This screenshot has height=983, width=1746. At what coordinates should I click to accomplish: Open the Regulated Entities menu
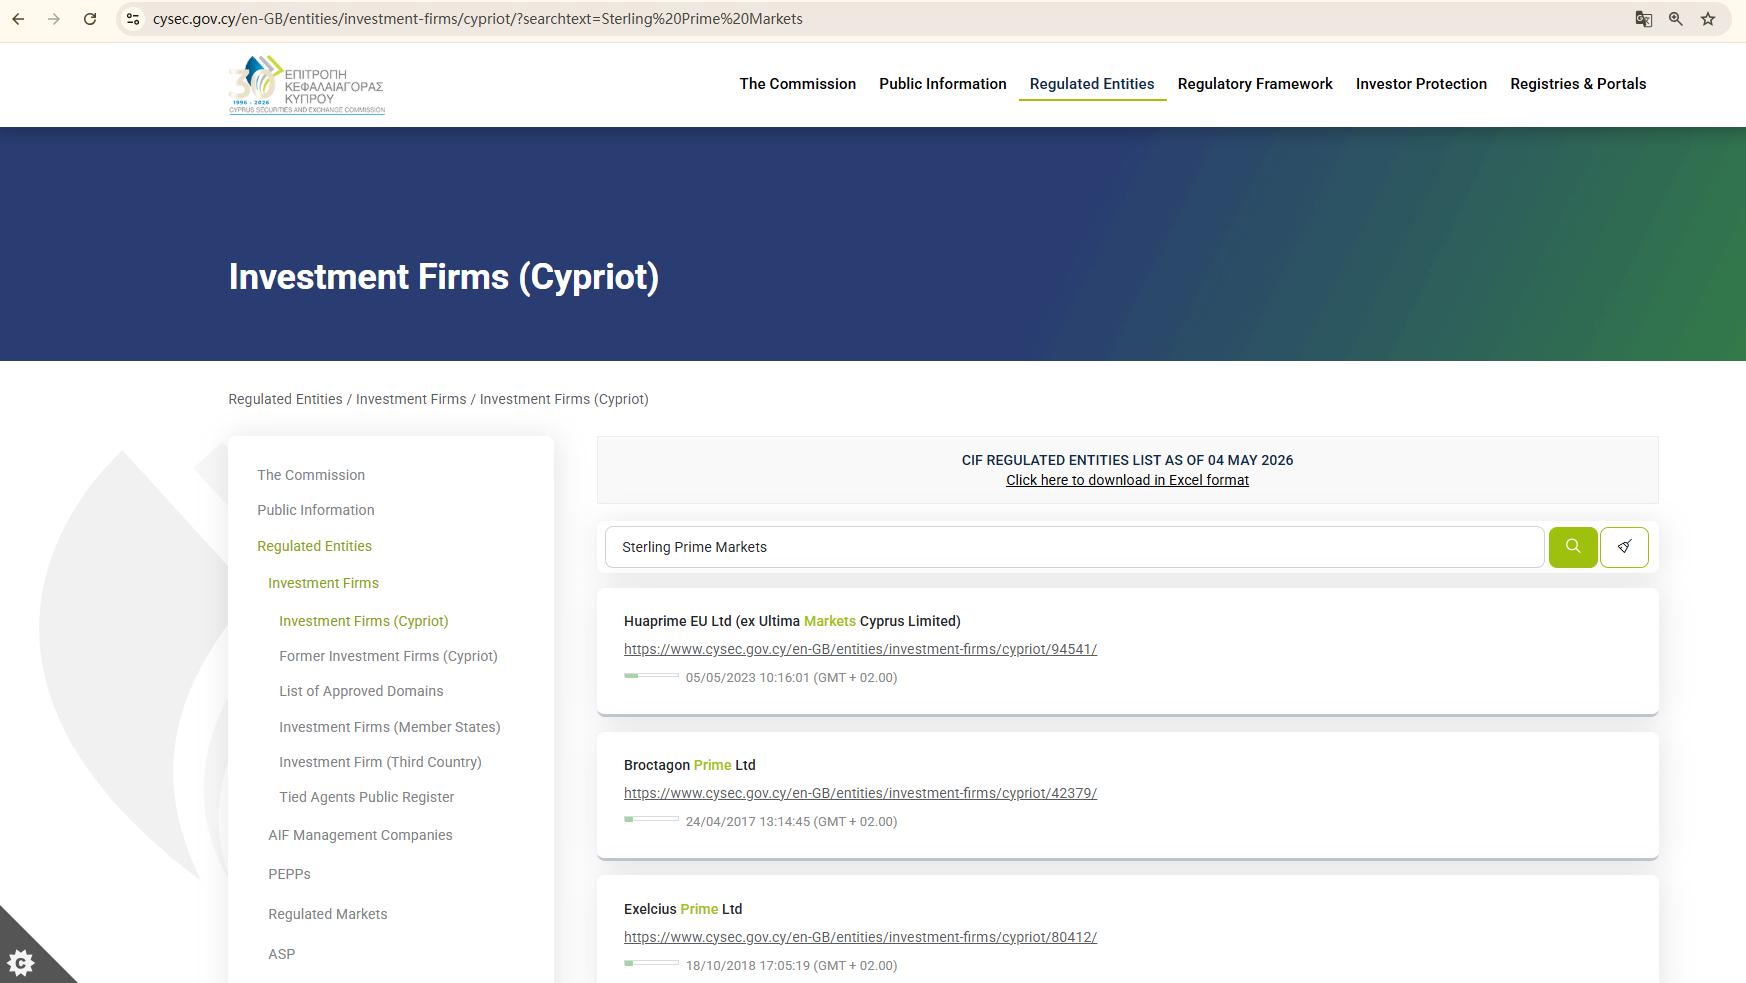click(x=1092, y=84)
